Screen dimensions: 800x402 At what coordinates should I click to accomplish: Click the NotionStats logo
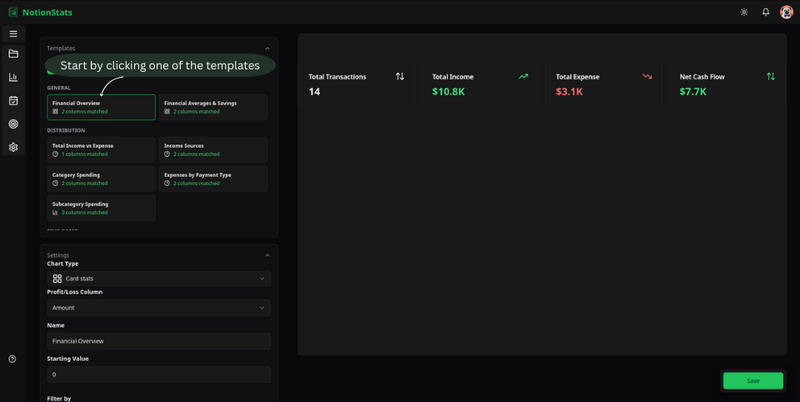tap(41, 12)
